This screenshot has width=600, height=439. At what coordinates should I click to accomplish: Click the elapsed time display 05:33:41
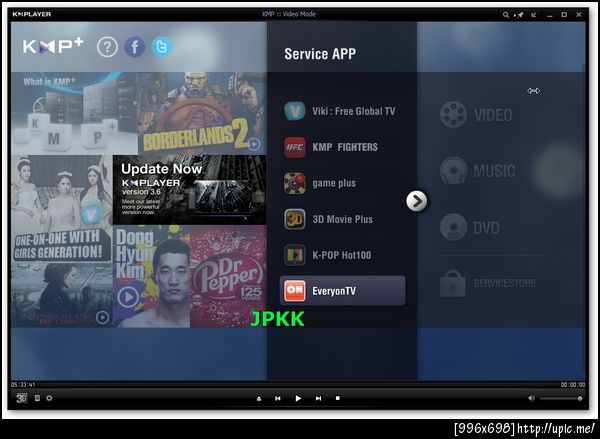coord(23,385)
